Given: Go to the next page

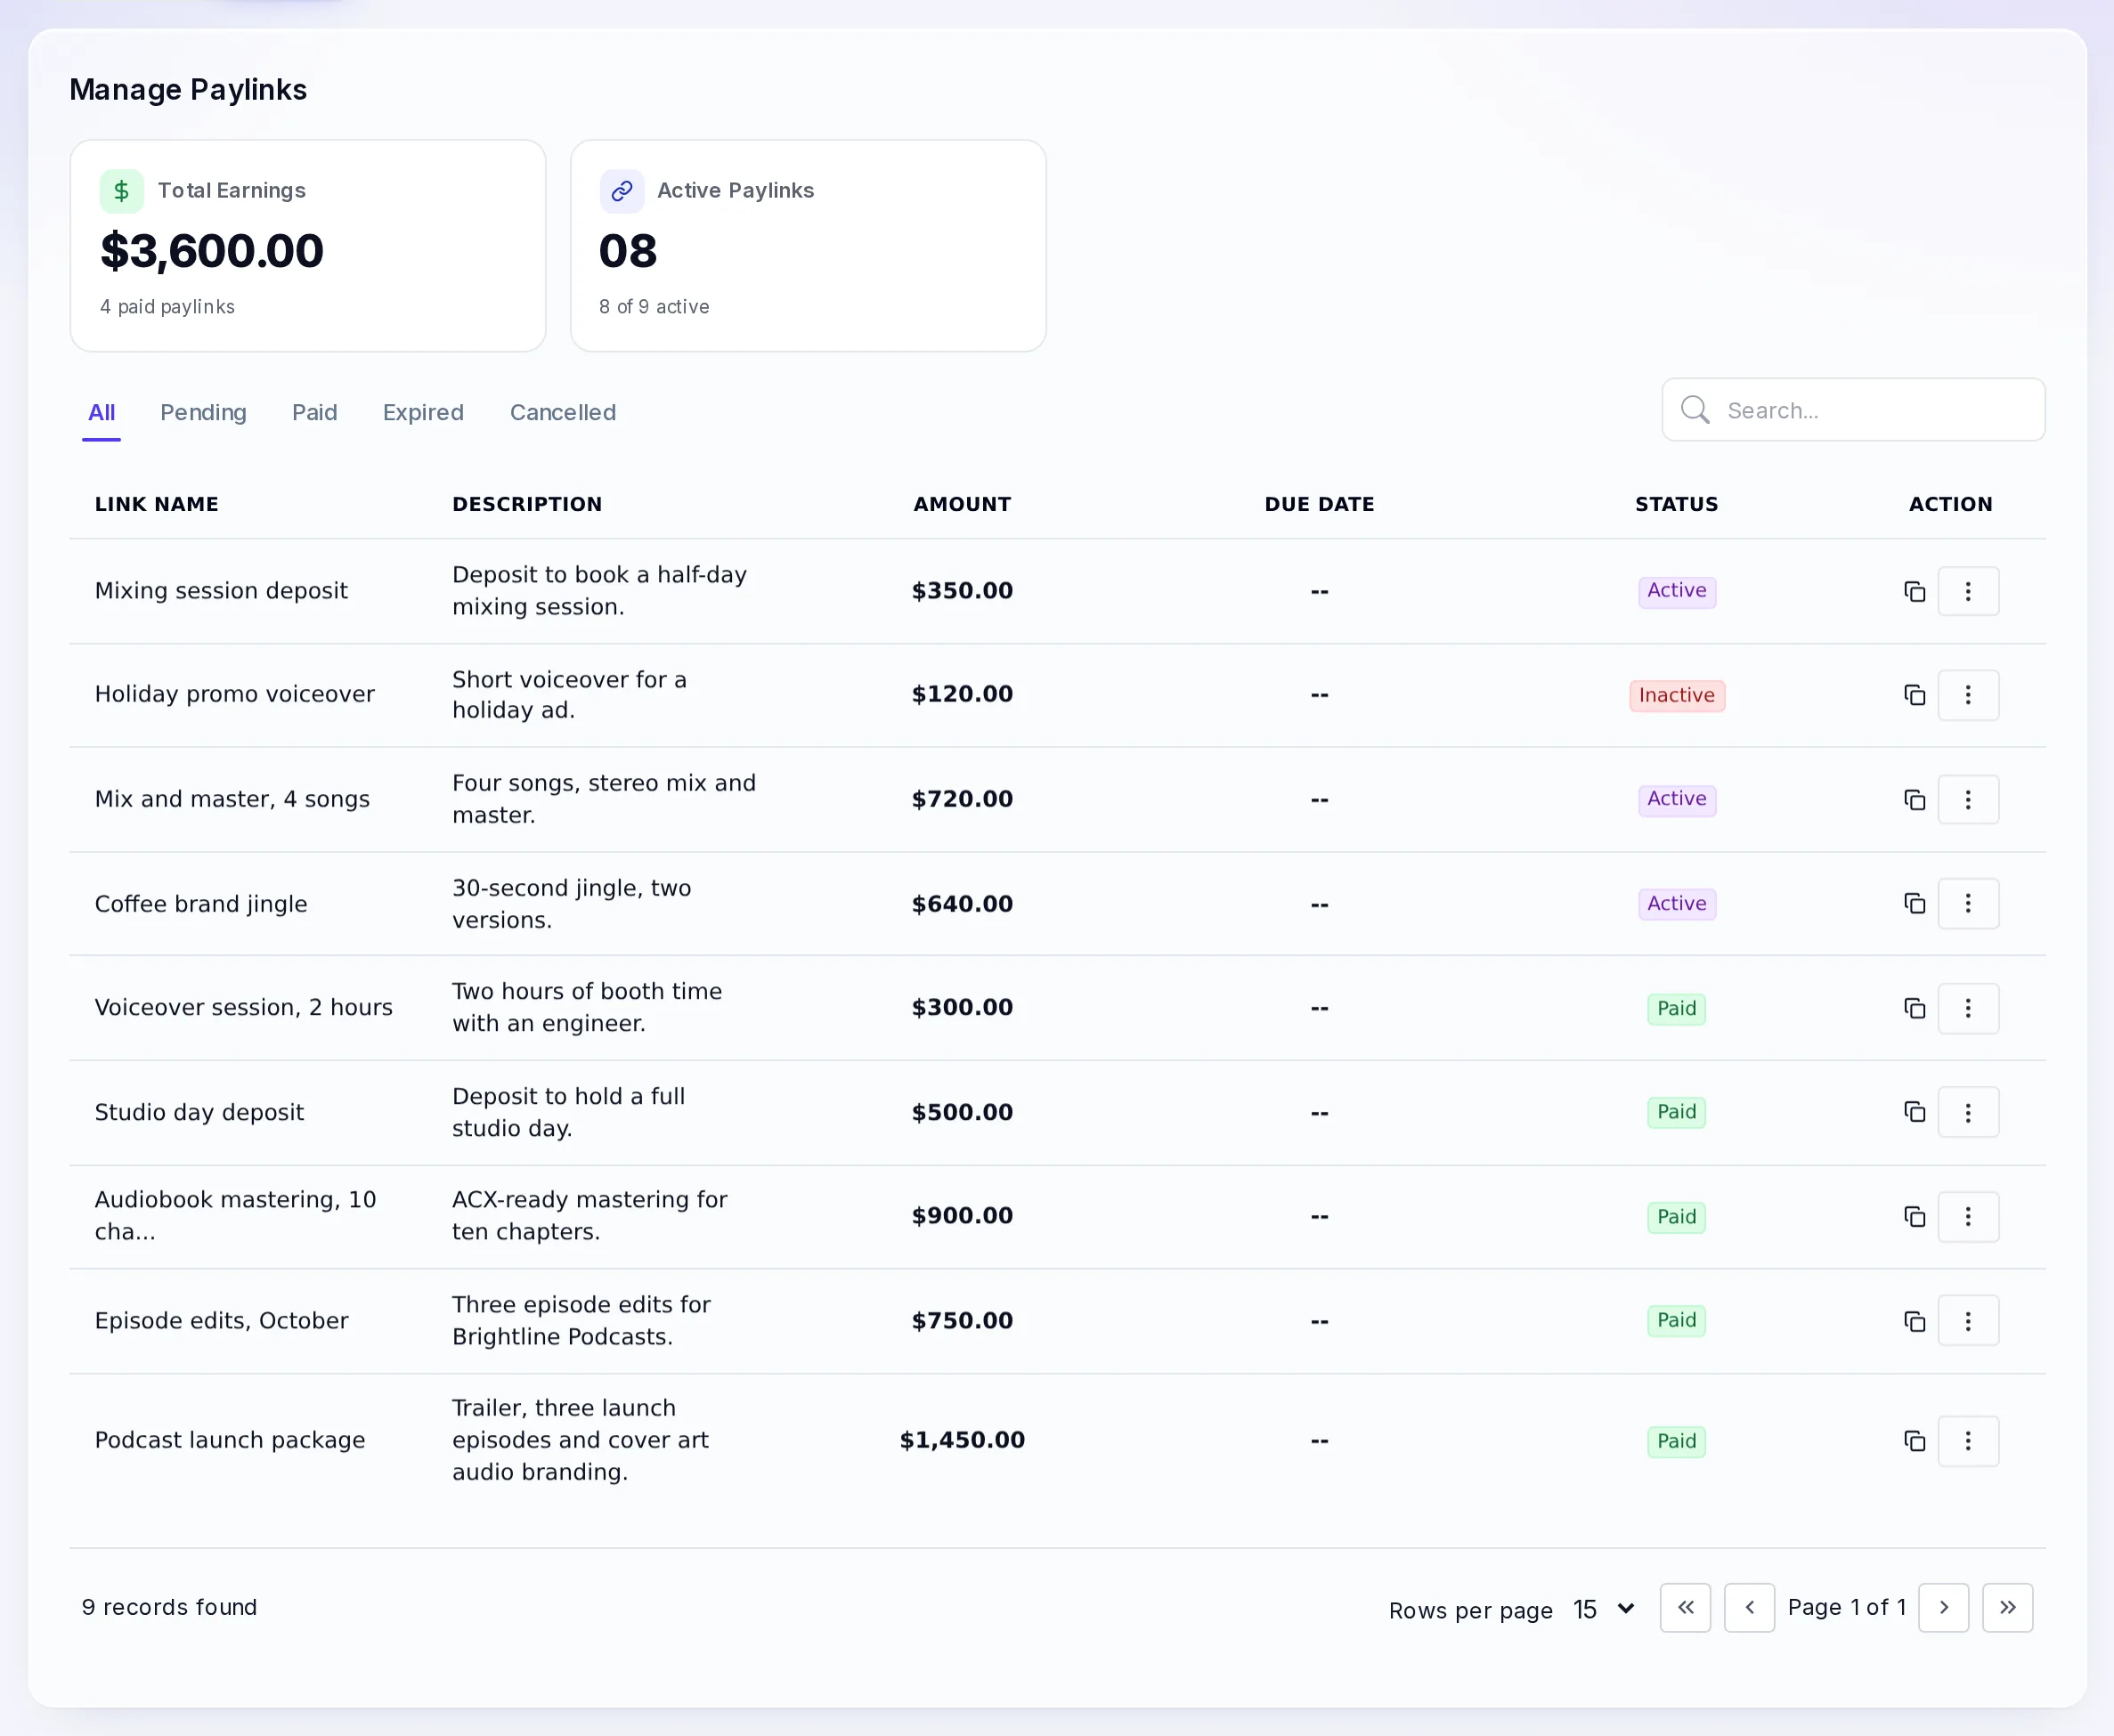Looking at the screenshot, I should tap(1943, 1608).
